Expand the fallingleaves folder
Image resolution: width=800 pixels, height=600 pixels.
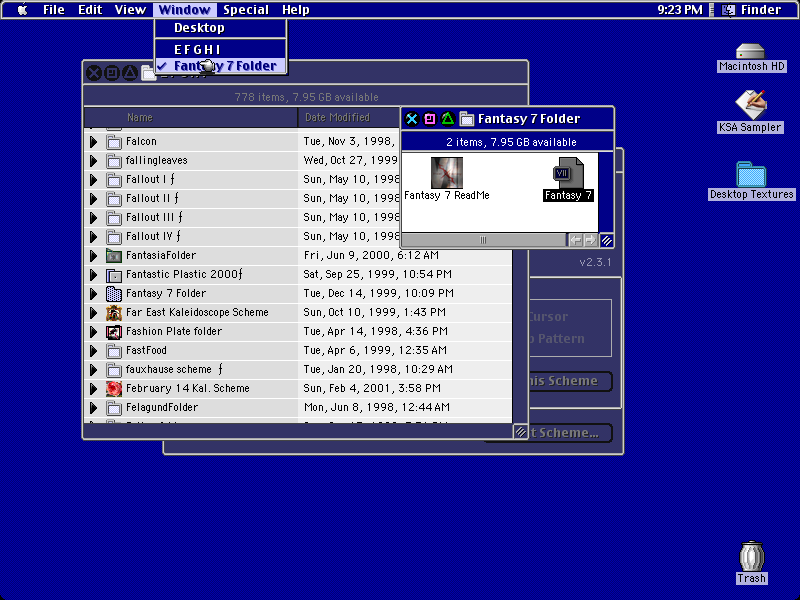(93, 161)
